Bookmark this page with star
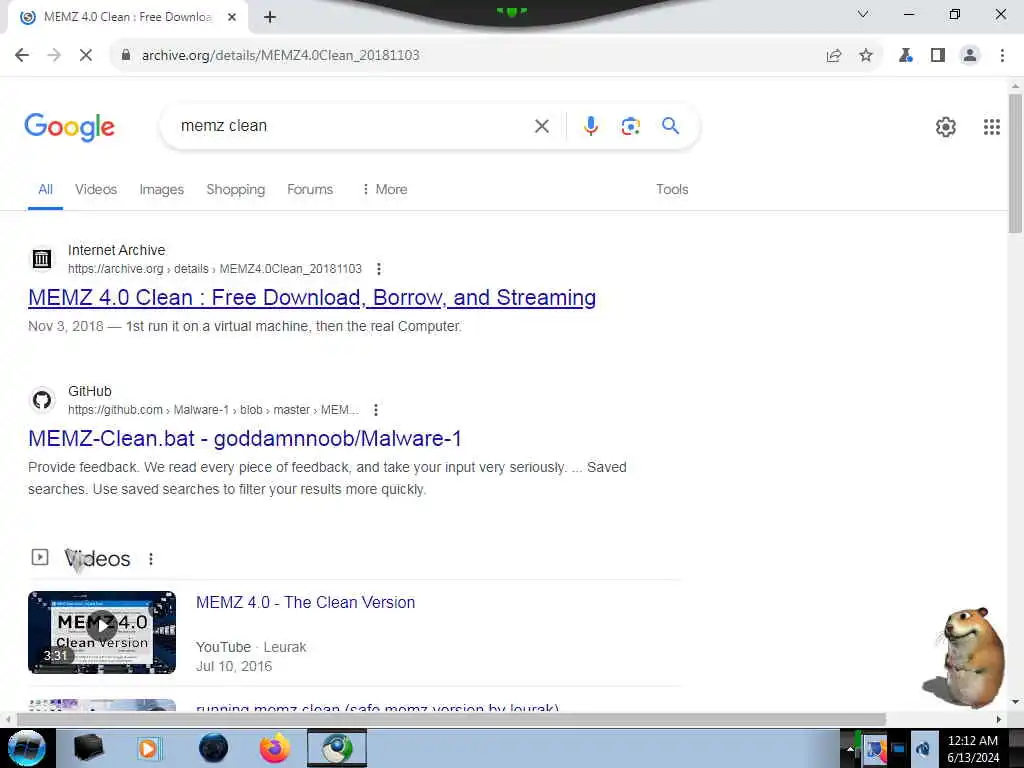This screenshot has height=768, width=1024. pos(866,56)
